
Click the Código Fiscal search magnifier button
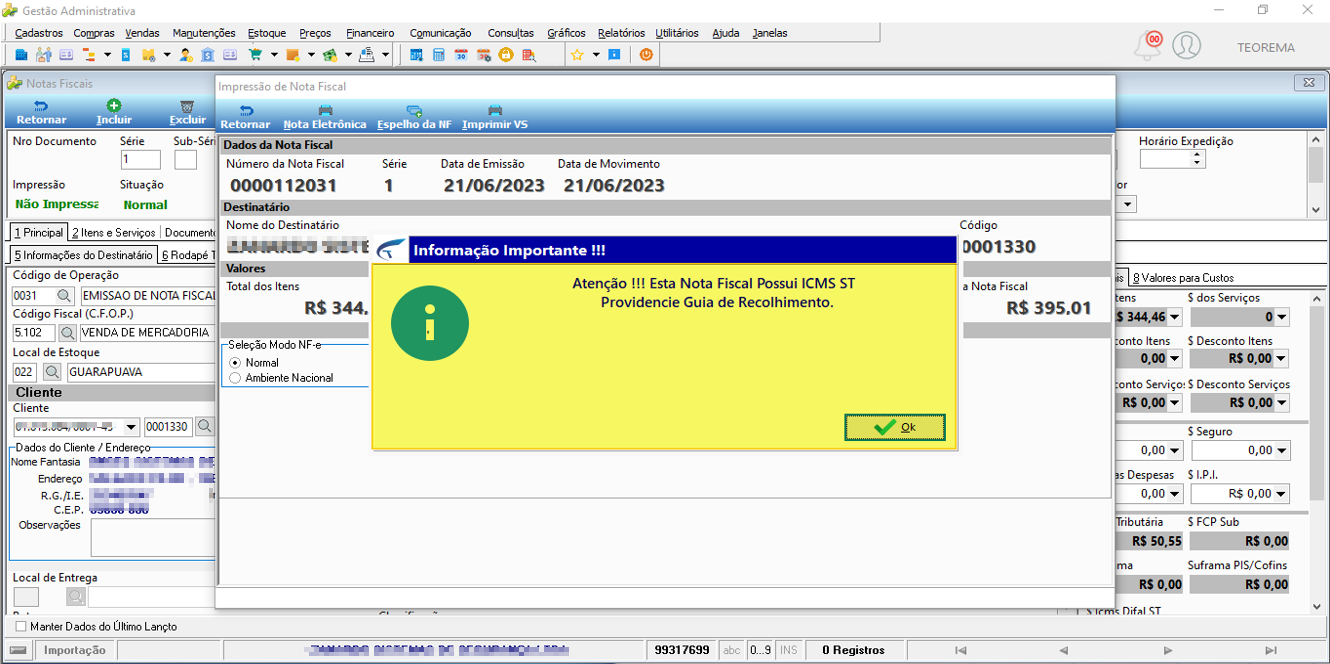pos(67,332)
